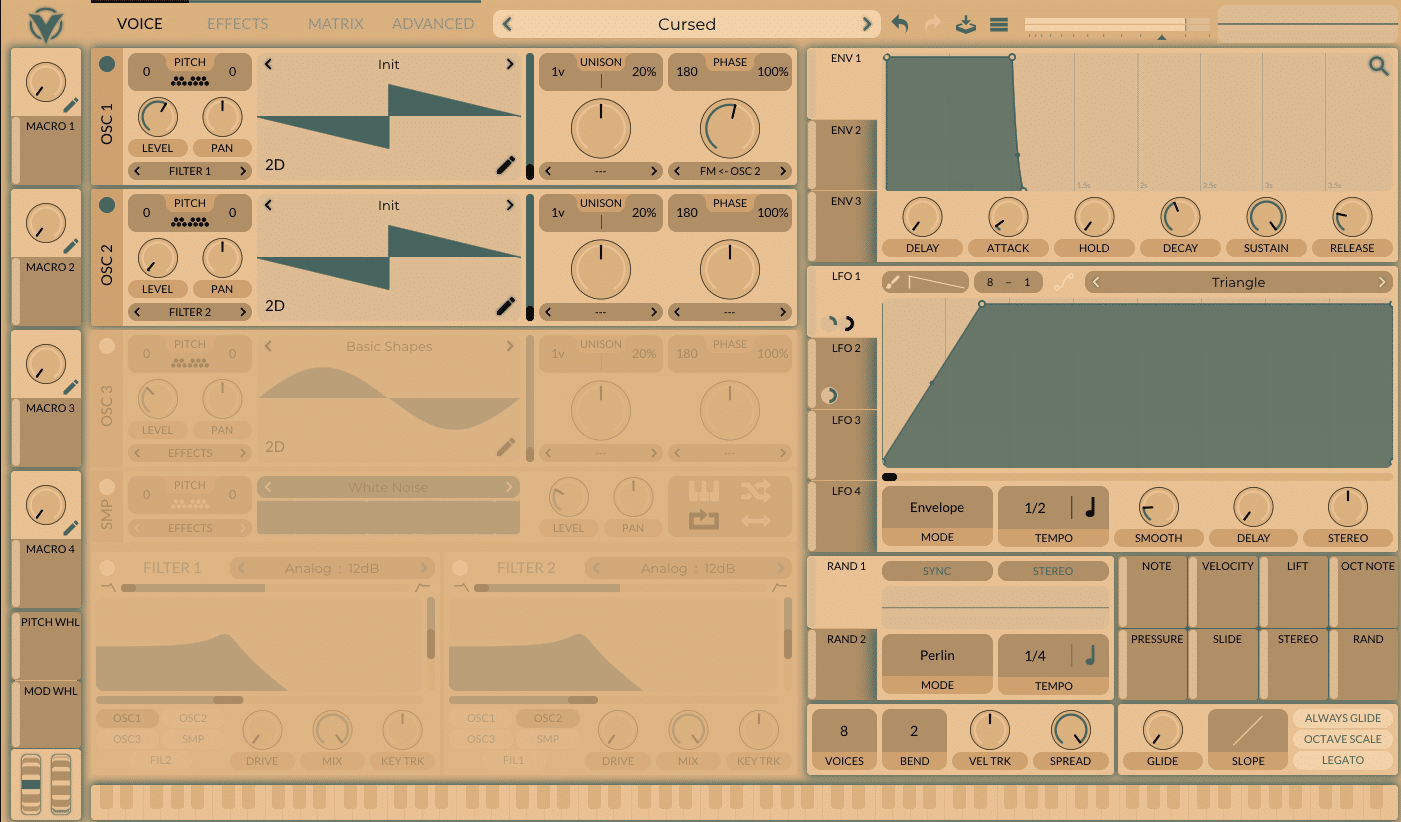
Task: Edit OSC 1 wavetable with pencil icon
Action: coord(506,165)
